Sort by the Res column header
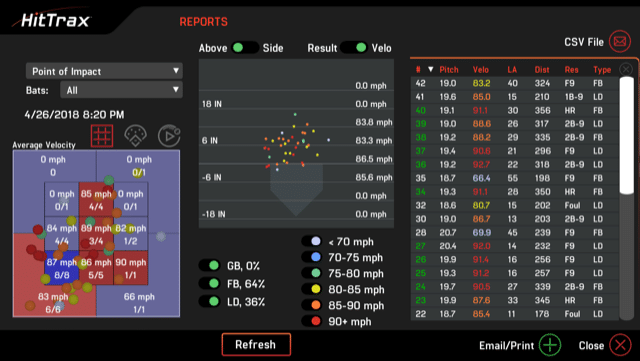The image size is (640, 361). (571, 70)
